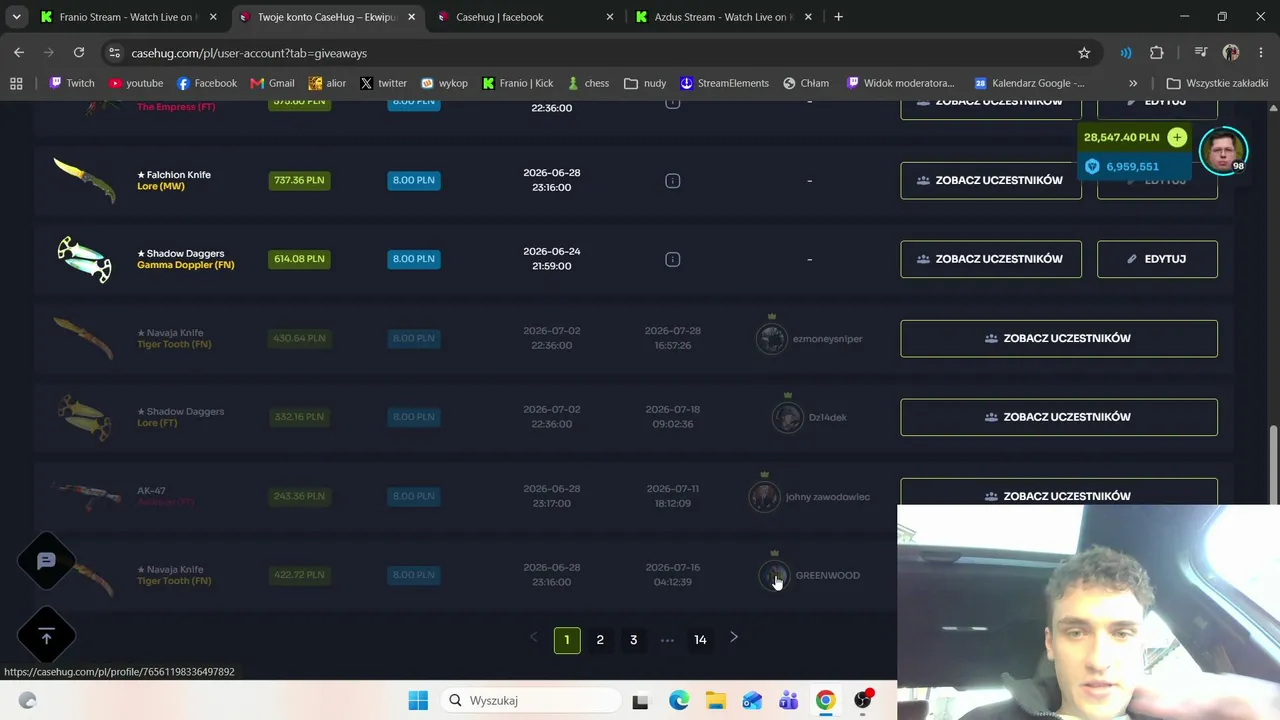Open the Chrome tab search dropdown
The height and width of the screenshot is (720, 1280).
coord(16,17)
